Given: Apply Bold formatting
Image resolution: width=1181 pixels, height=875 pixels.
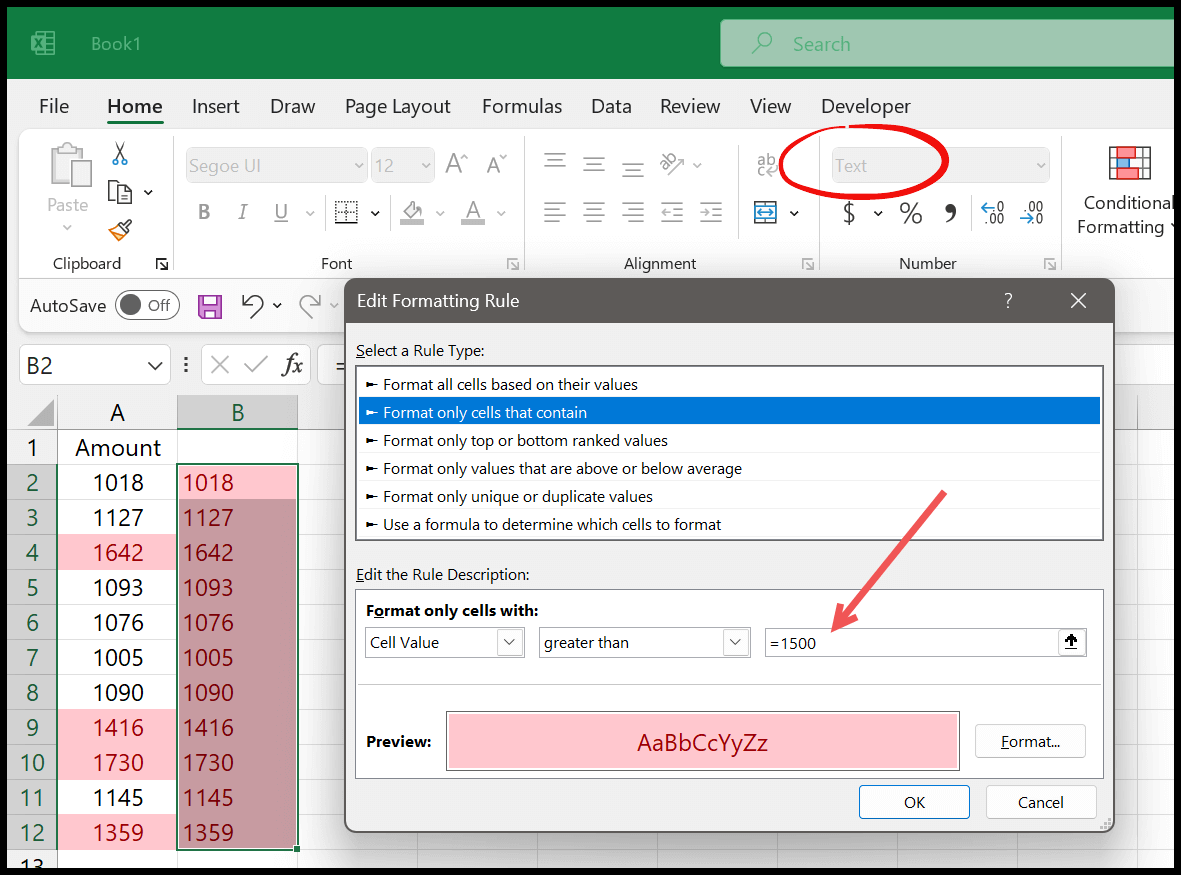Looking at the screenshot, I should click(203, 212).
